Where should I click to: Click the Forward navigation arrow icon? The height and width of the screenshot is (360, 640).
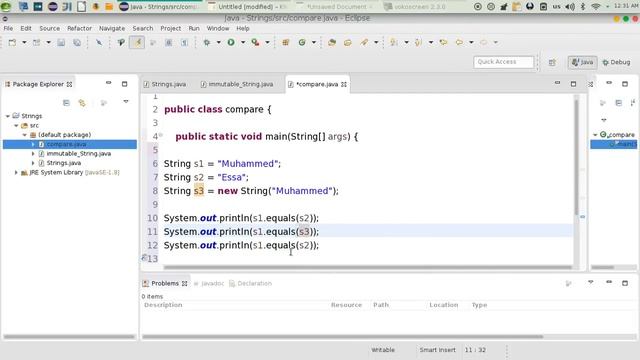click(484, 42)
